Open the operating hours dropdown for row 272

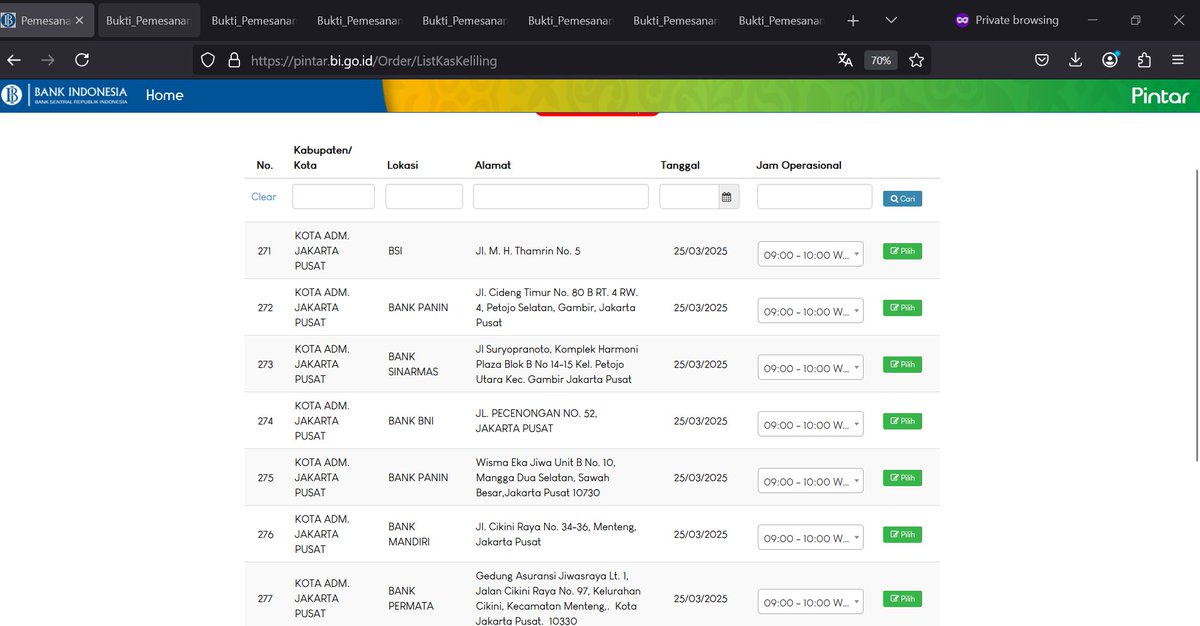tap(810, 311)
